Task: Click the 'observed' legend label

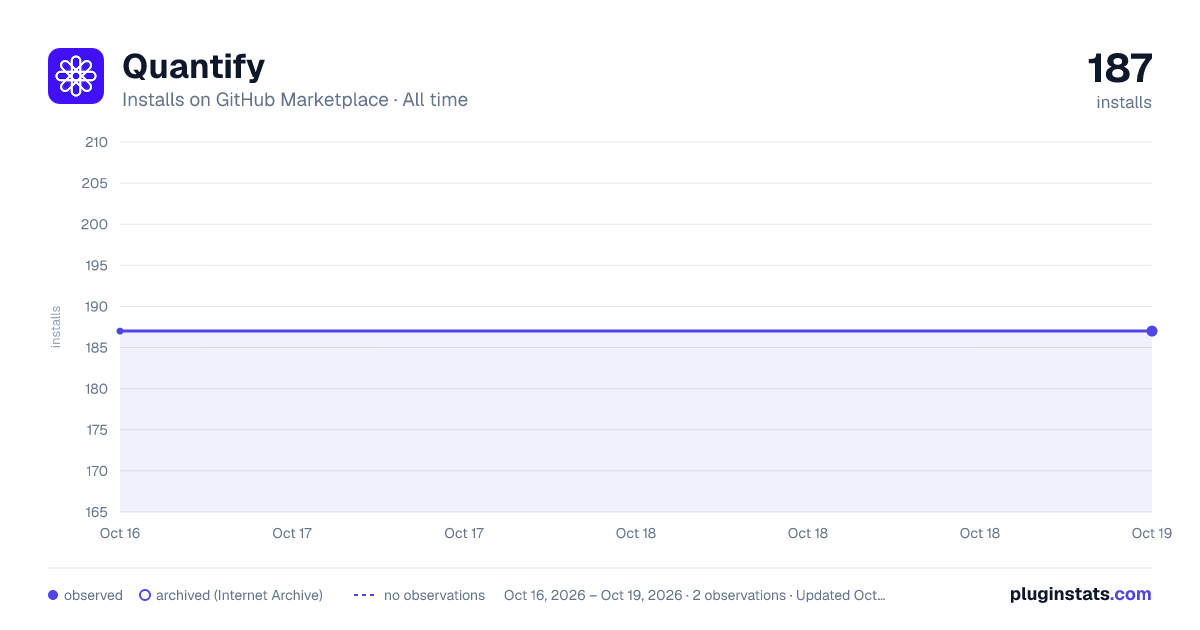Action: 93,595
